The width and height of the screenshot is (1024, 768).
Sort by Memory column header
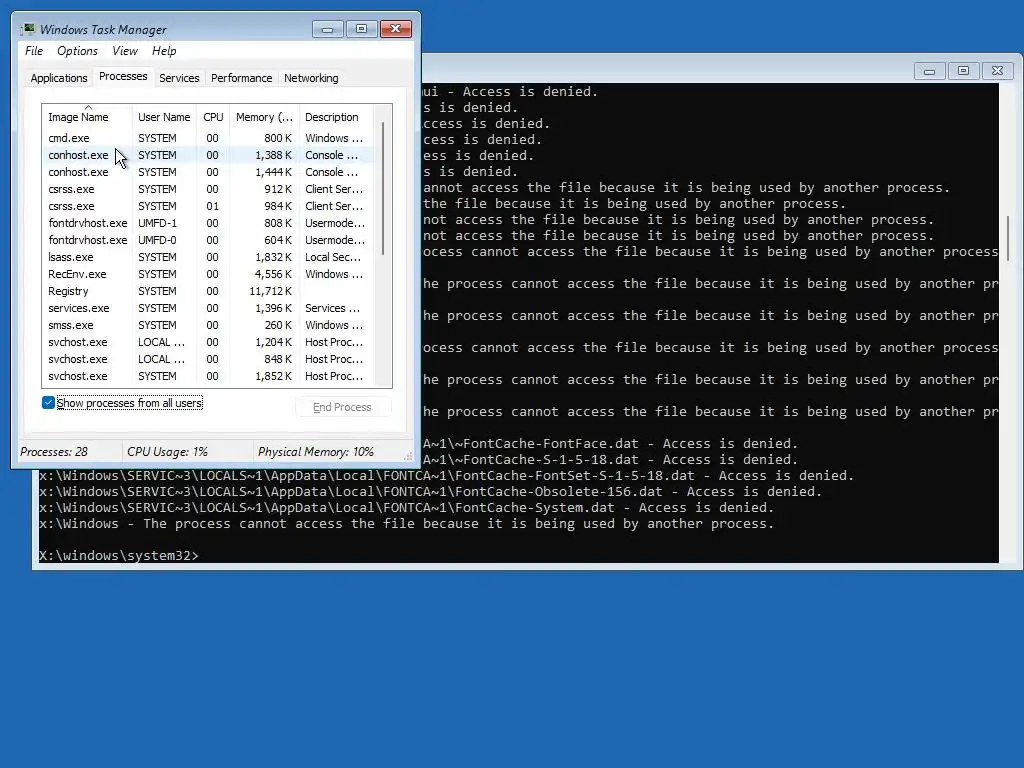point(264,117)
